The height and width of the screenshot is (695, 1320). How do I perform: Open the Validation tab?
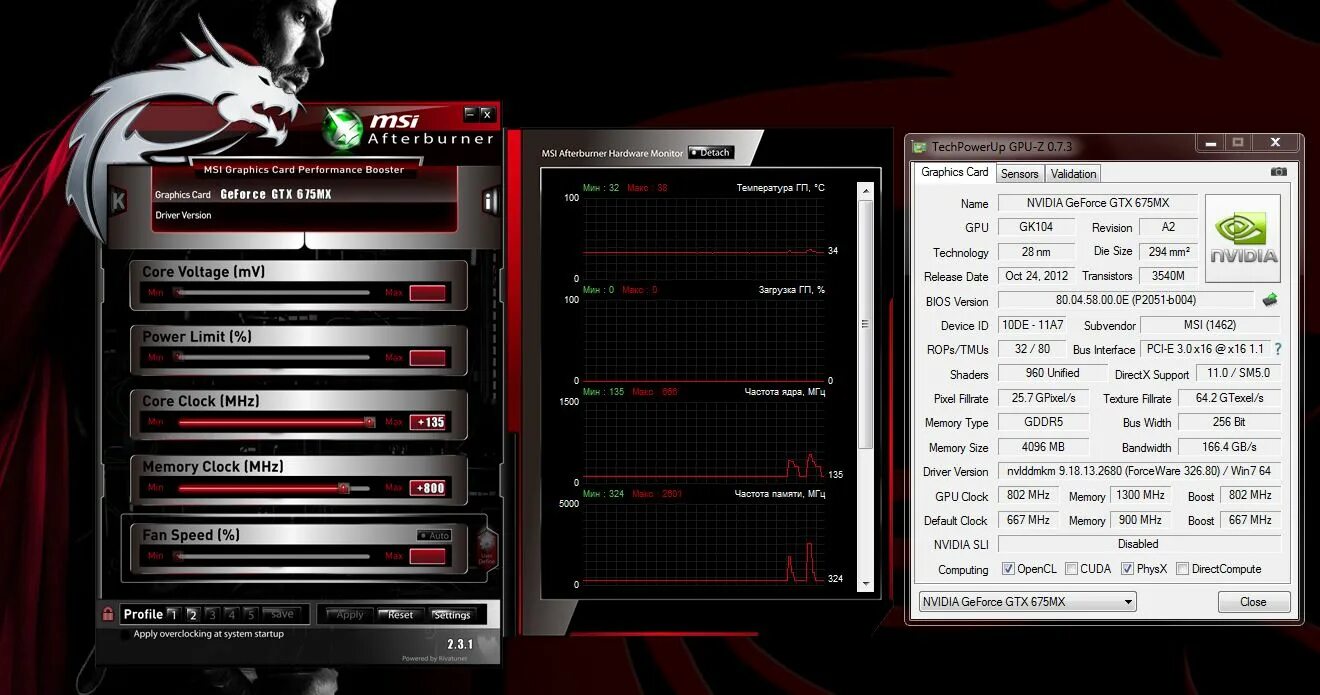(x=1073, y=173)
